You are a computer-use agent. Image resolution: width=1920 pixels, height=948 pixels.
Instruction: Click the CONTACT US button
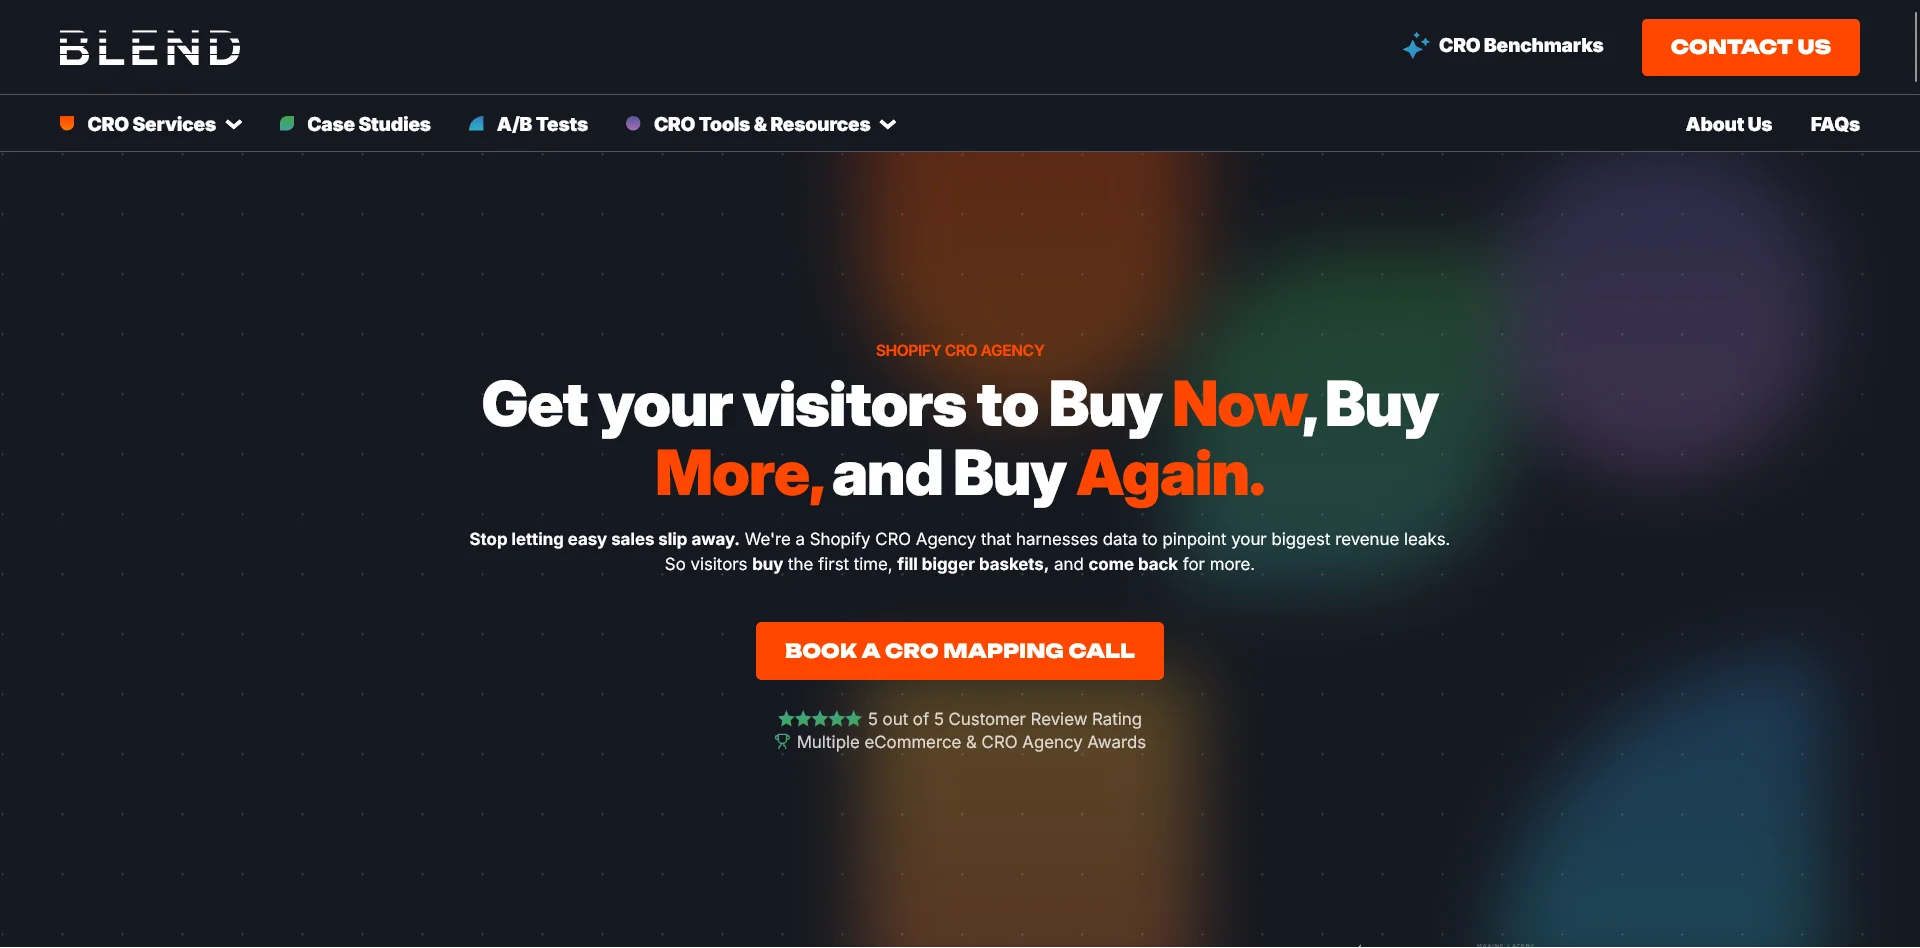(1751, 47)
